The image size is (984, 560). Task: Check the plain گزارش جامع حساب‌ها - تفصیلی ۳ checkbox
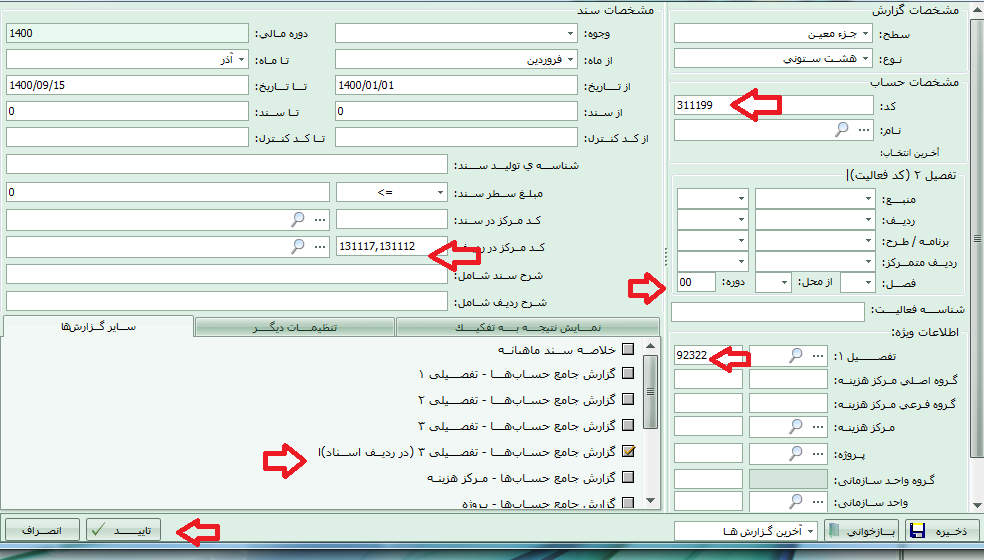[628, 426]
